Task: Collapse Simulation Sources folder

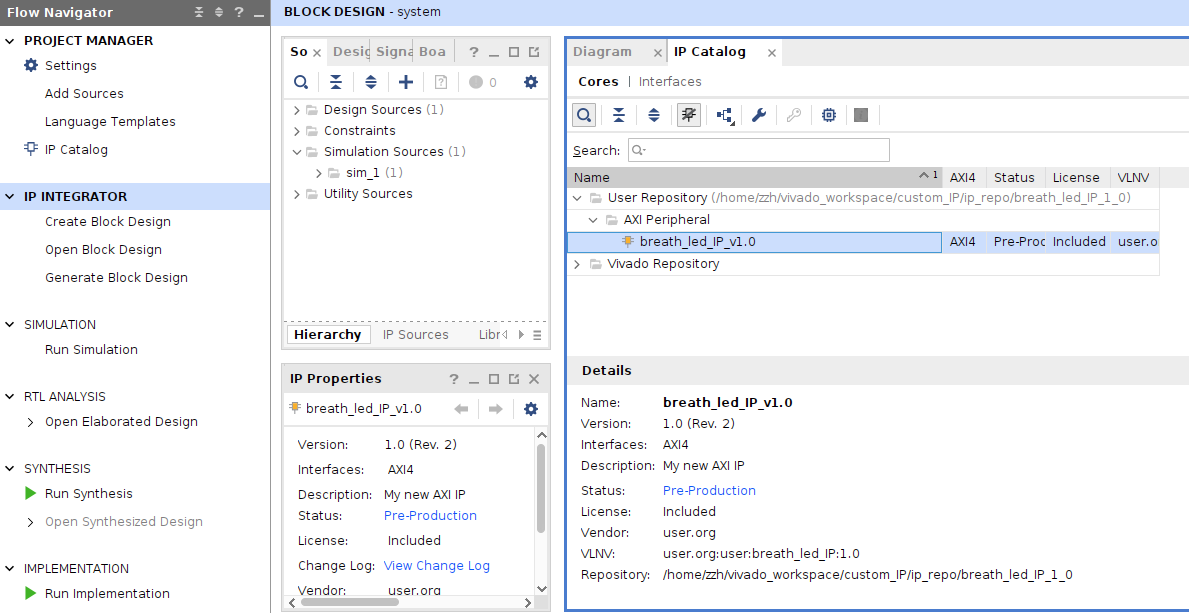Action: [x=297, y=152]
